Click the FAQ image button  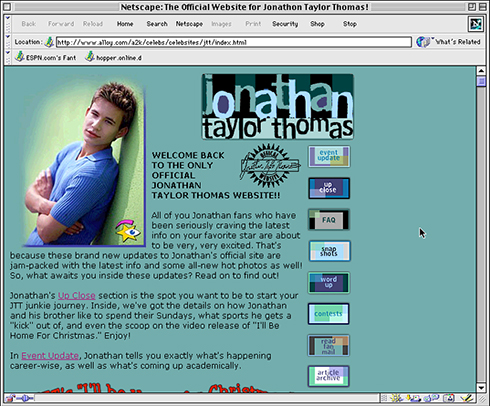[329, 219]
